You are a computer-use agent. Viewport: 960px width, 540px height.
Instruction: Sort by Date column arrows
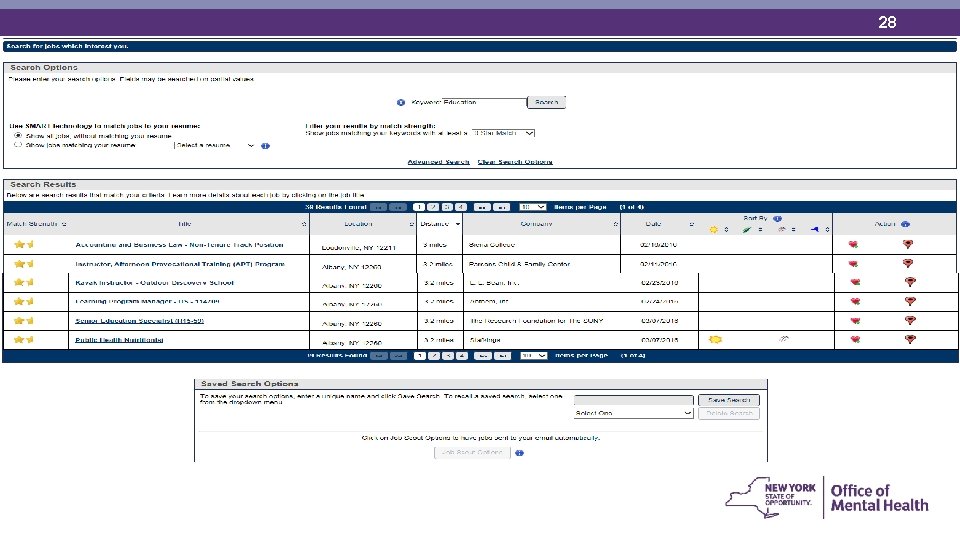pos(692,225)
